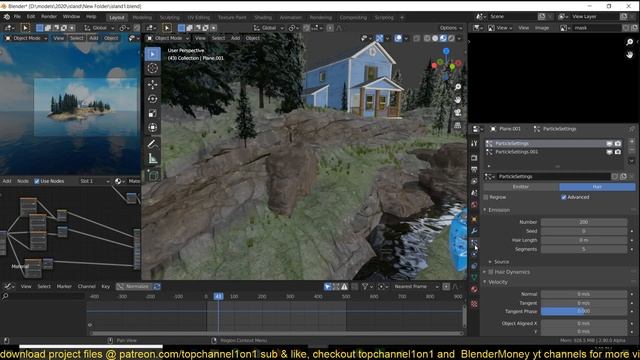Adjust the Tangent Phase slider
The image size is (640, 360).
(x=584, y=311)
